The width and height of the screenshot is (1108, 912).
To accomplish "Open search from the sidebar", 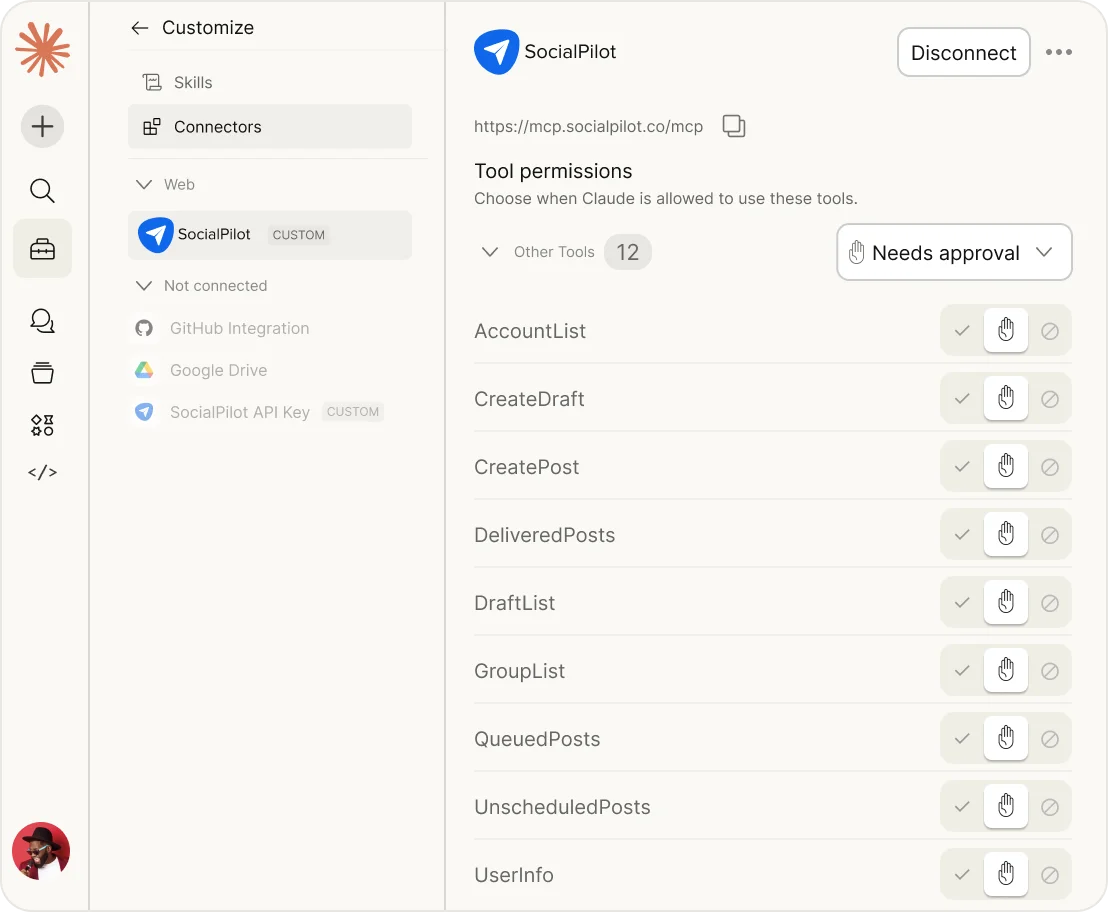I will pos(42,190).
